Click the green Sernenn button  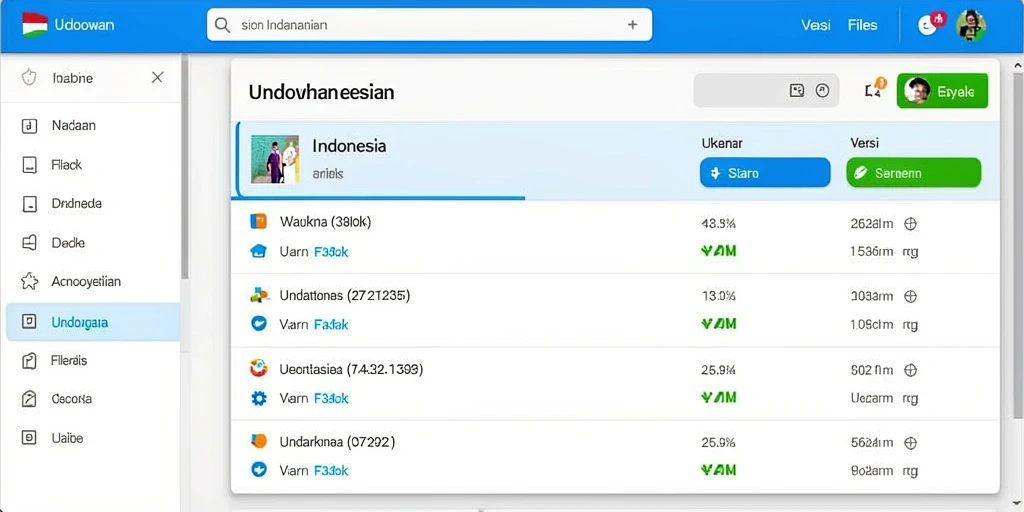(x=914, y=173)
